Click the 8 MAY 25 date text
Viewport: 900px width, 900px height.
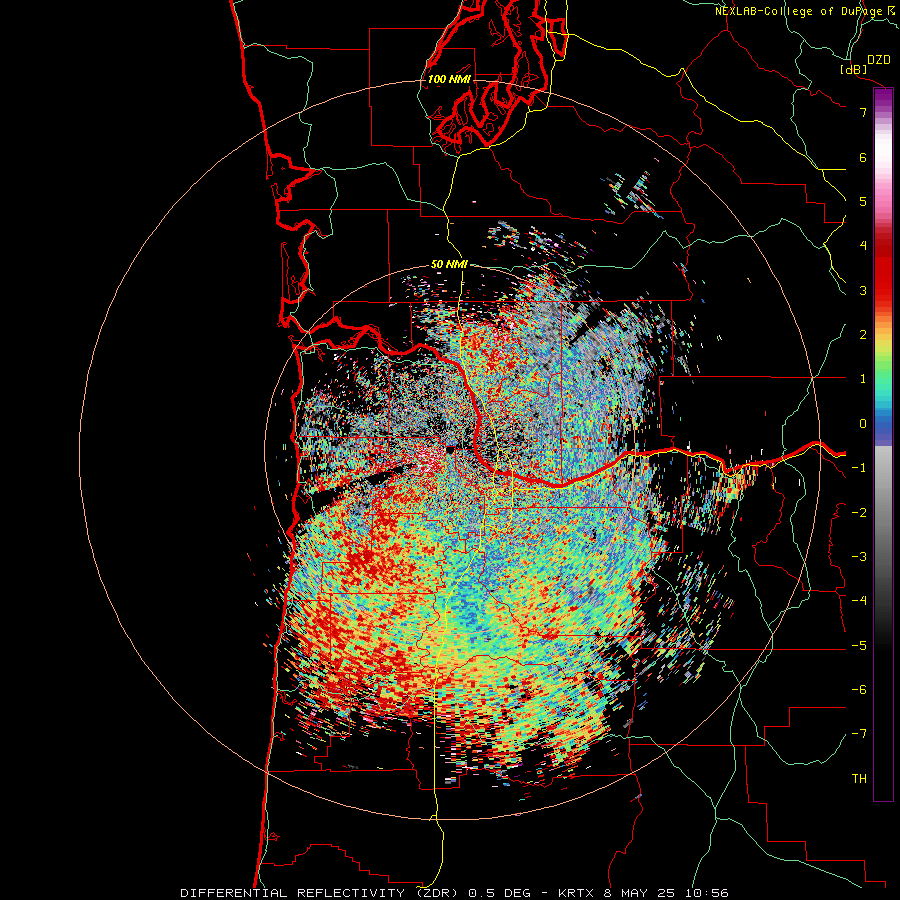click(640, 893)
